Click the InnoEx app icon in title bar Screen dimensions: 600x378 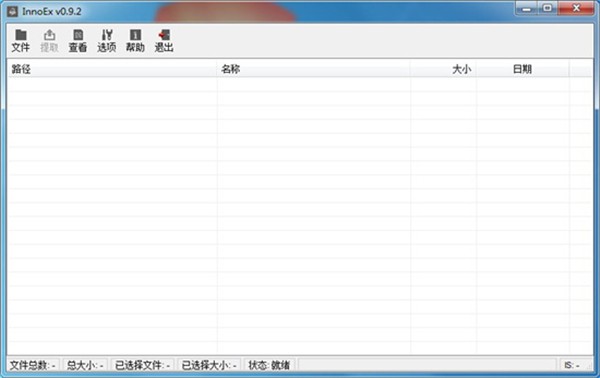pyautogui.click(x=13, y=11)
